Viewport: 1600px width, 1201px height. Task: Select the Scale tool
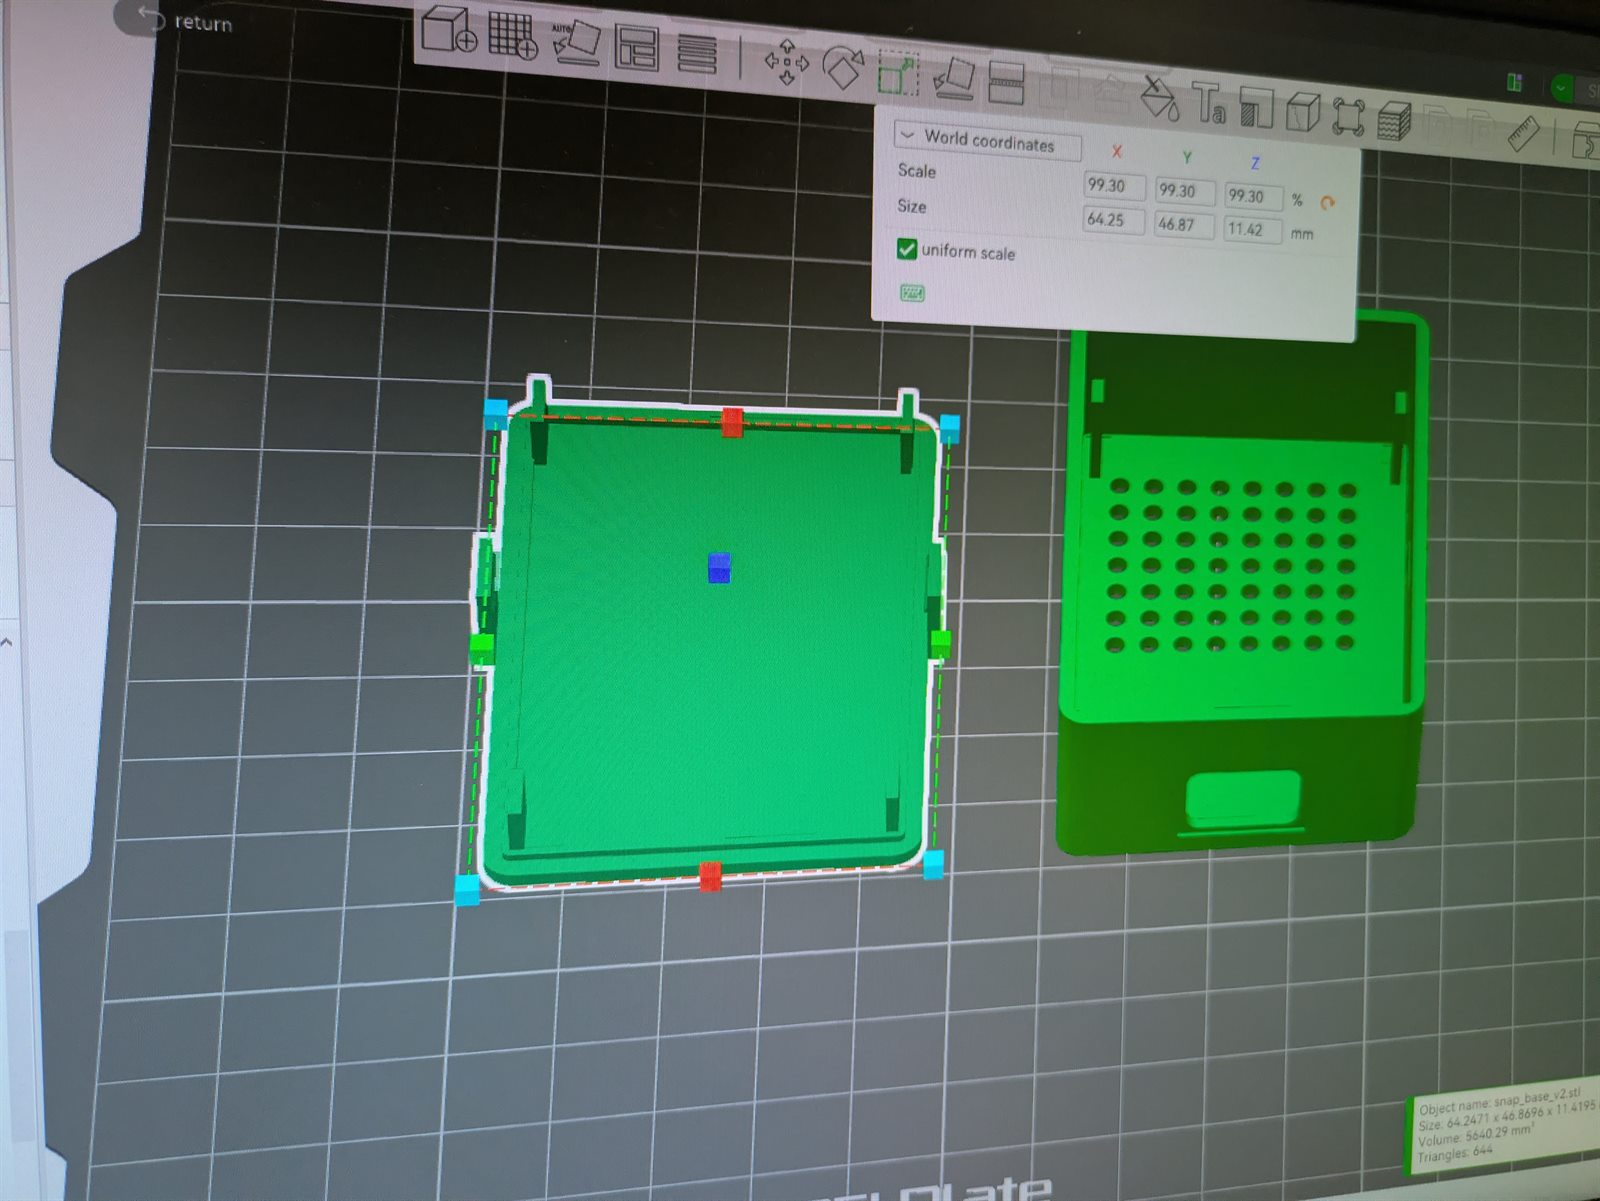tap(897, 73)
